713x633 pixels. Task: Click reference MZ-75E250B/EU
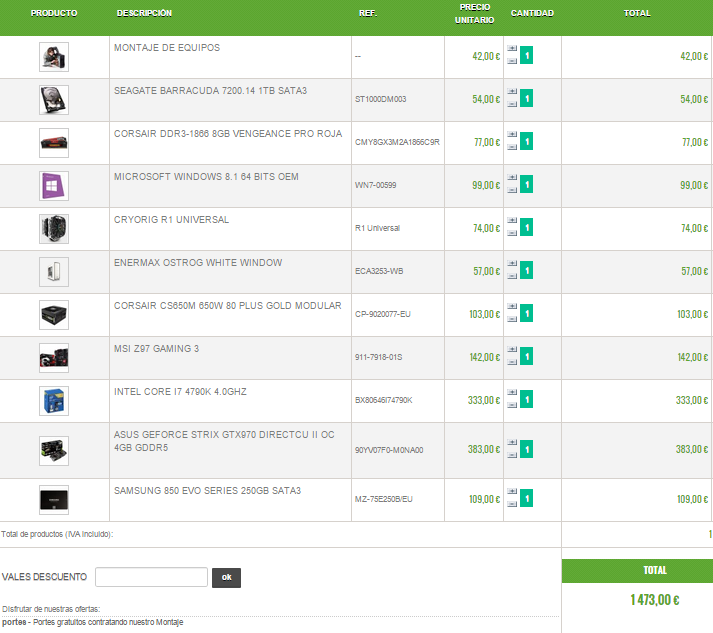pyautogui.click(x=384, y=499)
